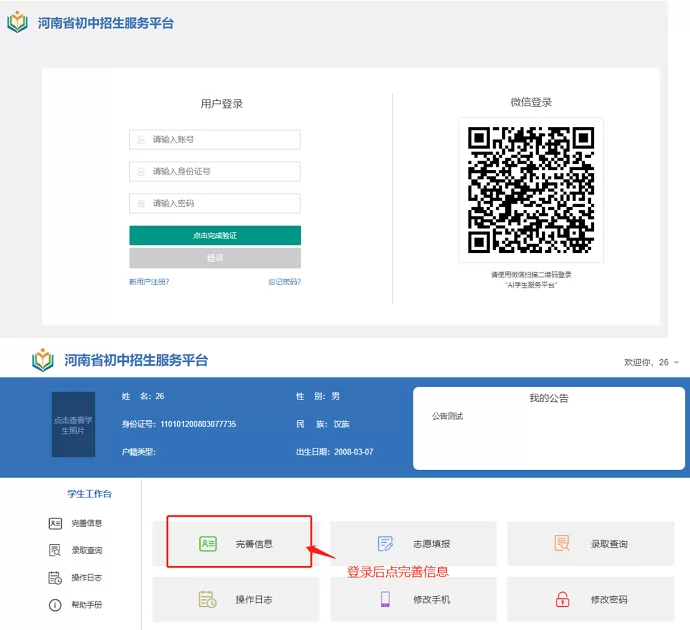The height and width of the screenshot is (630, 690).
Task: Open the 忘记密码 forgot password link
Action: coord(284,282)
